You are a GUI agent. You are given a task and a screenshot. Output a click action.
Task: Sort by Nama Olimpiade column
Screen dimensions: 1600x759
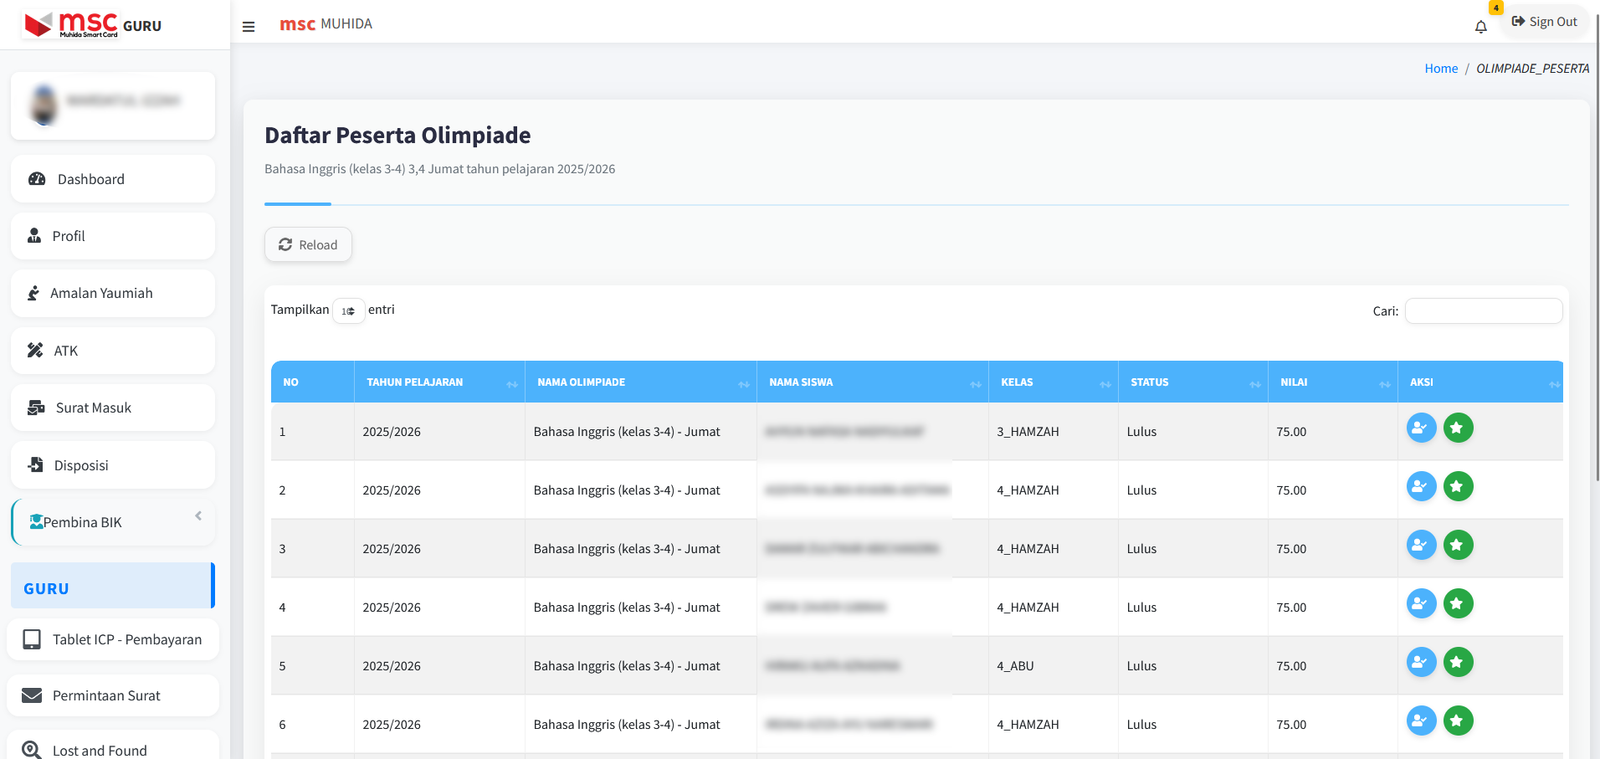pyautogui.click(x=641, y=382)
